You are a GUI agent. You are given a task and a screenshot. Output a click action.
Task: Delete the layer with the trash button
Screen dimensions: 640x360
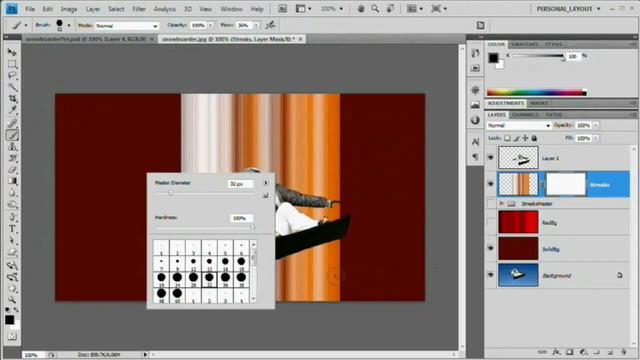[x=624, y=352]
